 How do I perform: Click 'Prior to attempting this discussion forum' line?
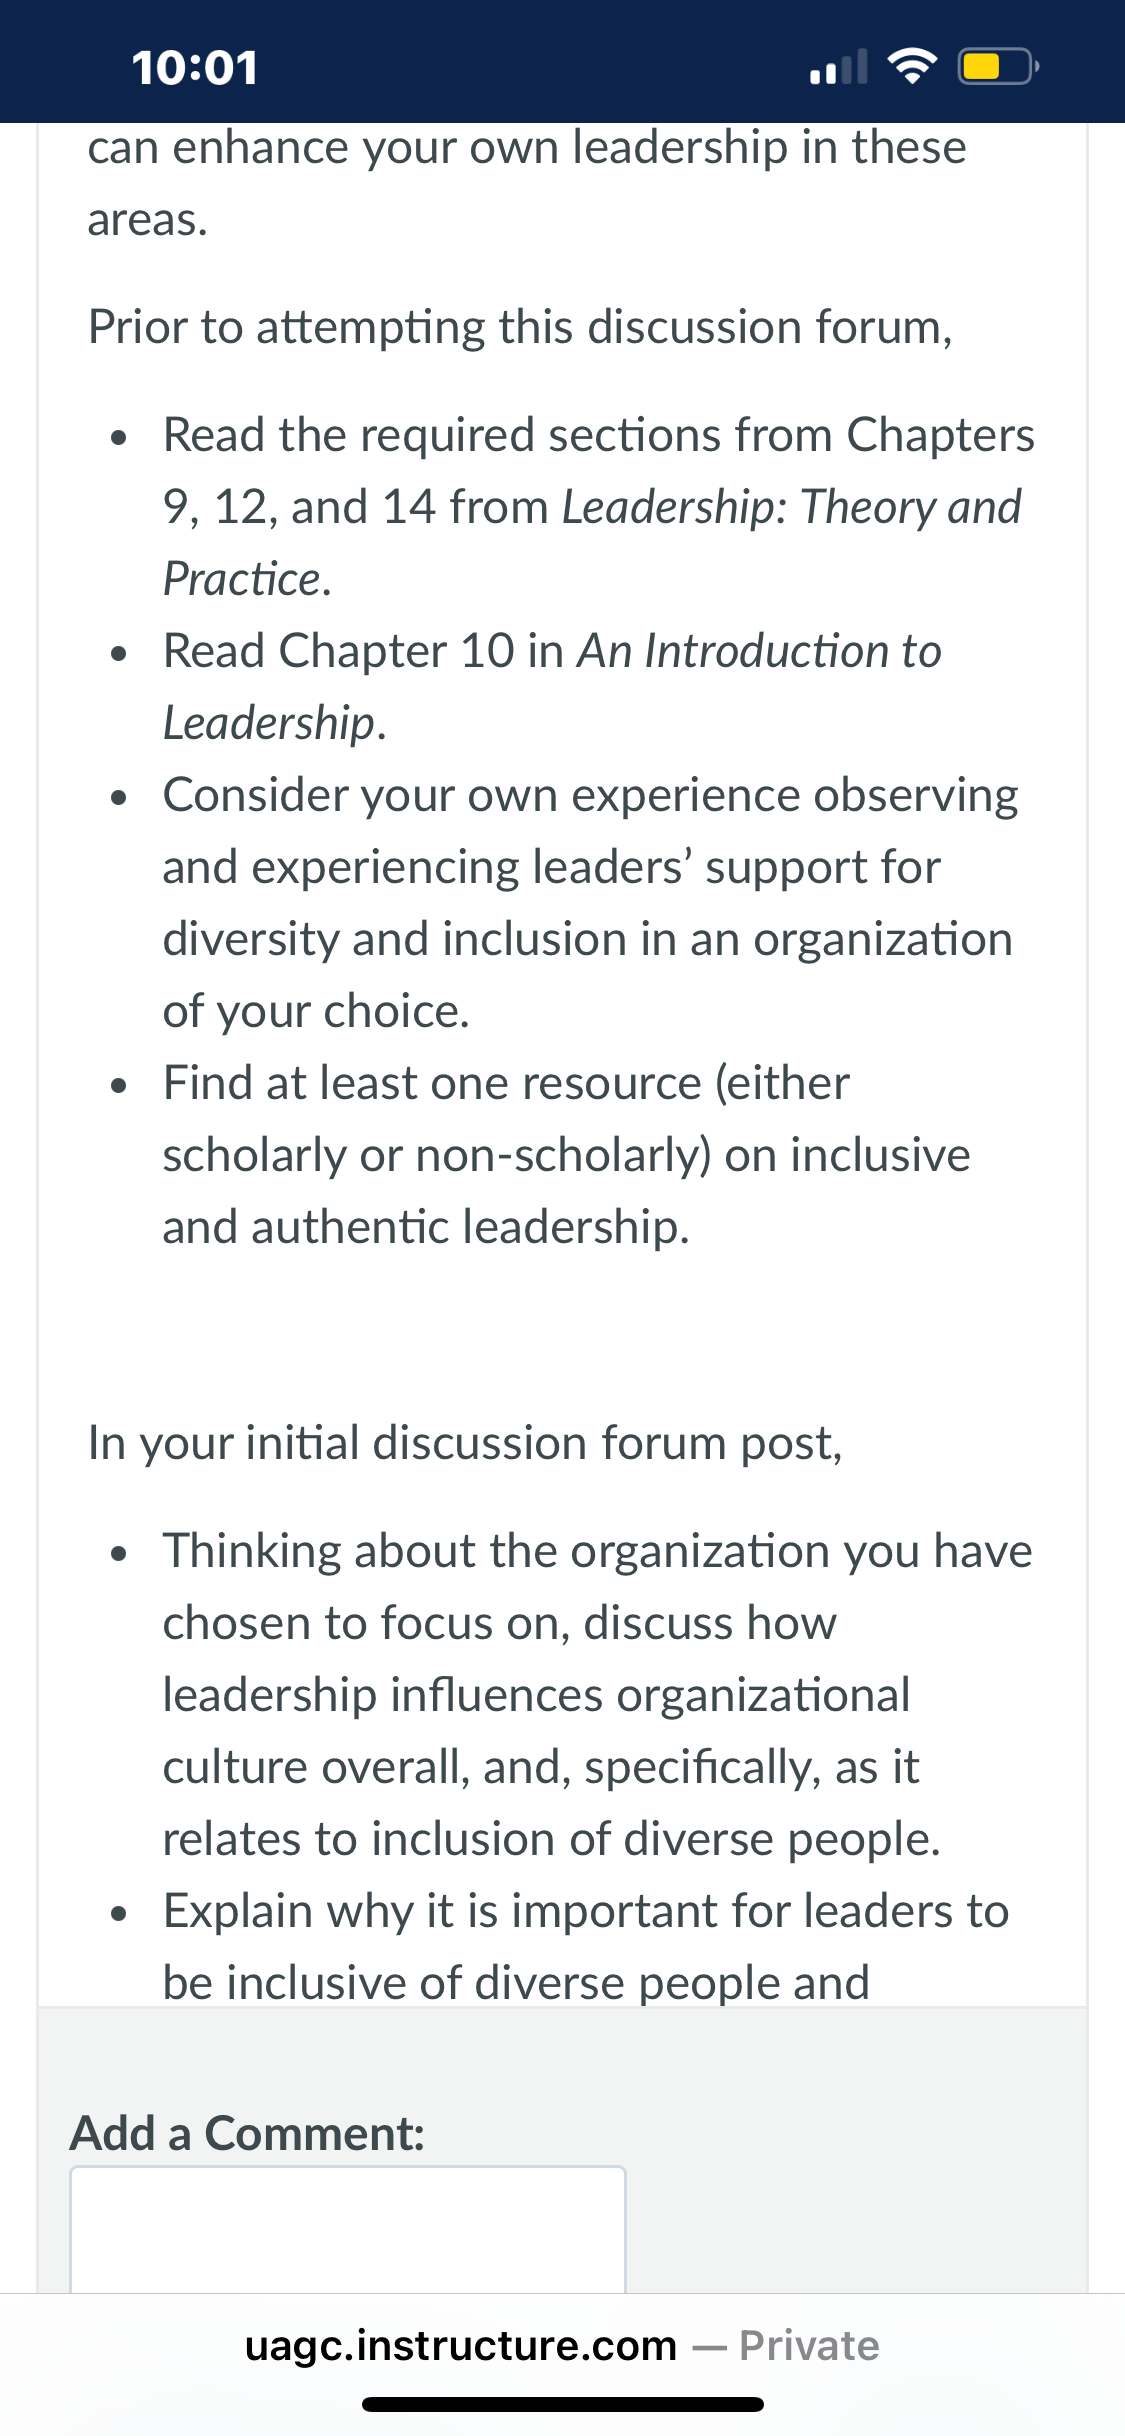520,327
